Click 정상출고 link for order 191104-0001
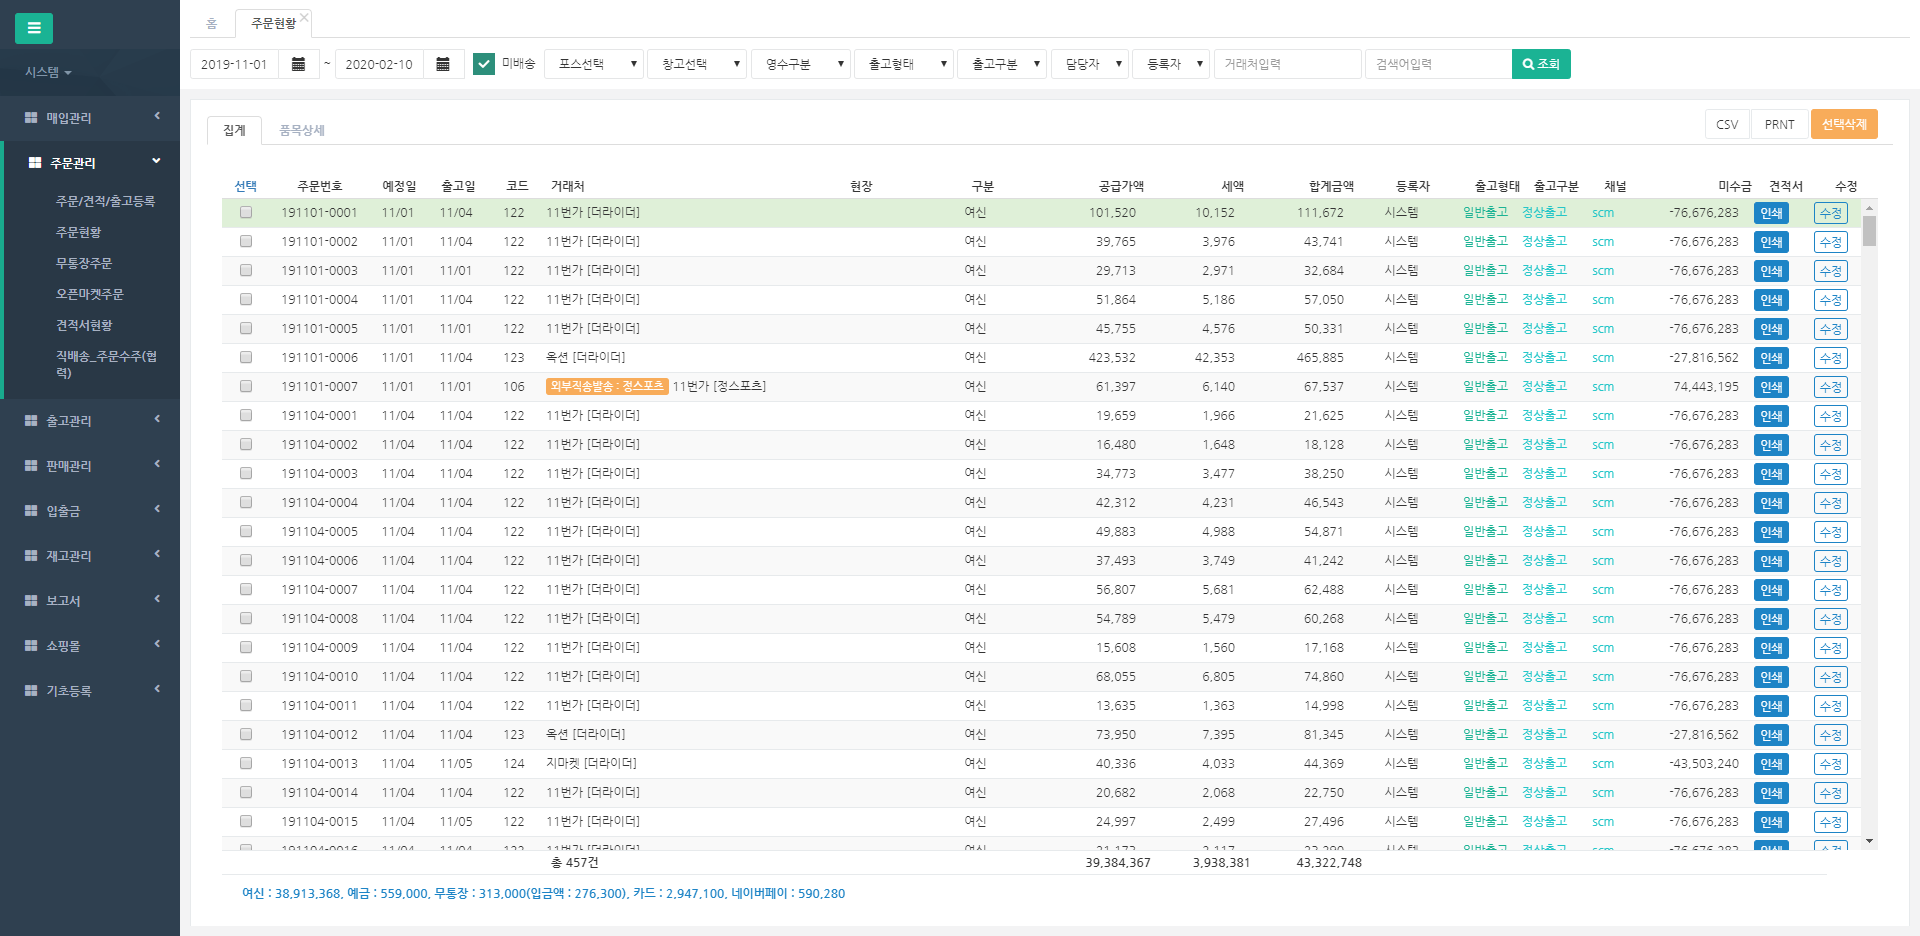The width and height of the screenshot is (1920, 936). 1544,415
